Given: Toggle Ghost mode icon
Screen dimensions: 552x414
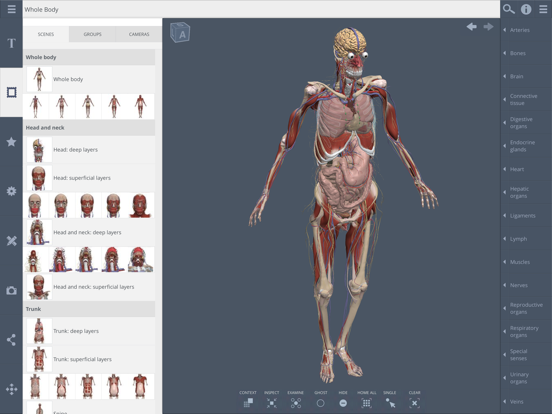Looking at the screenshot, I should [320, 403].
